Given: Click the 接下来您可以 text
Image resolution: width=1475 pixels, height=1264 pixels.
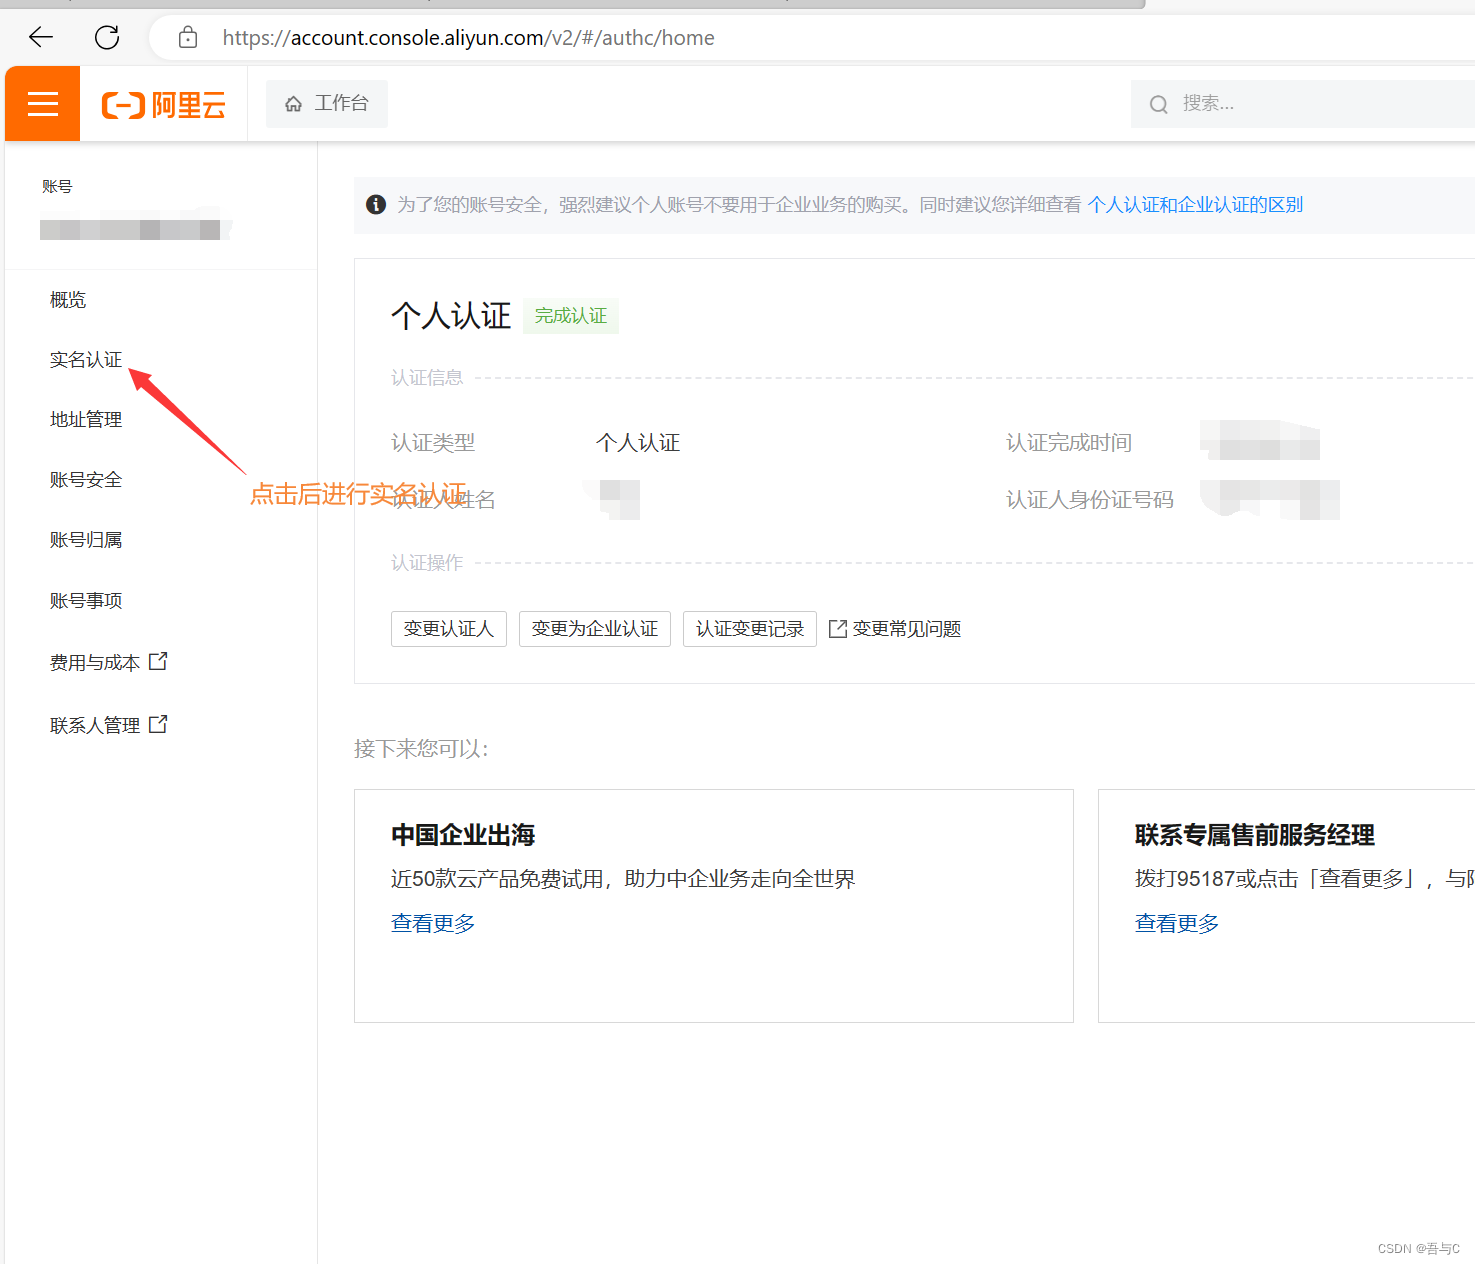Looking at the screenshot, I should click(421, 749).
